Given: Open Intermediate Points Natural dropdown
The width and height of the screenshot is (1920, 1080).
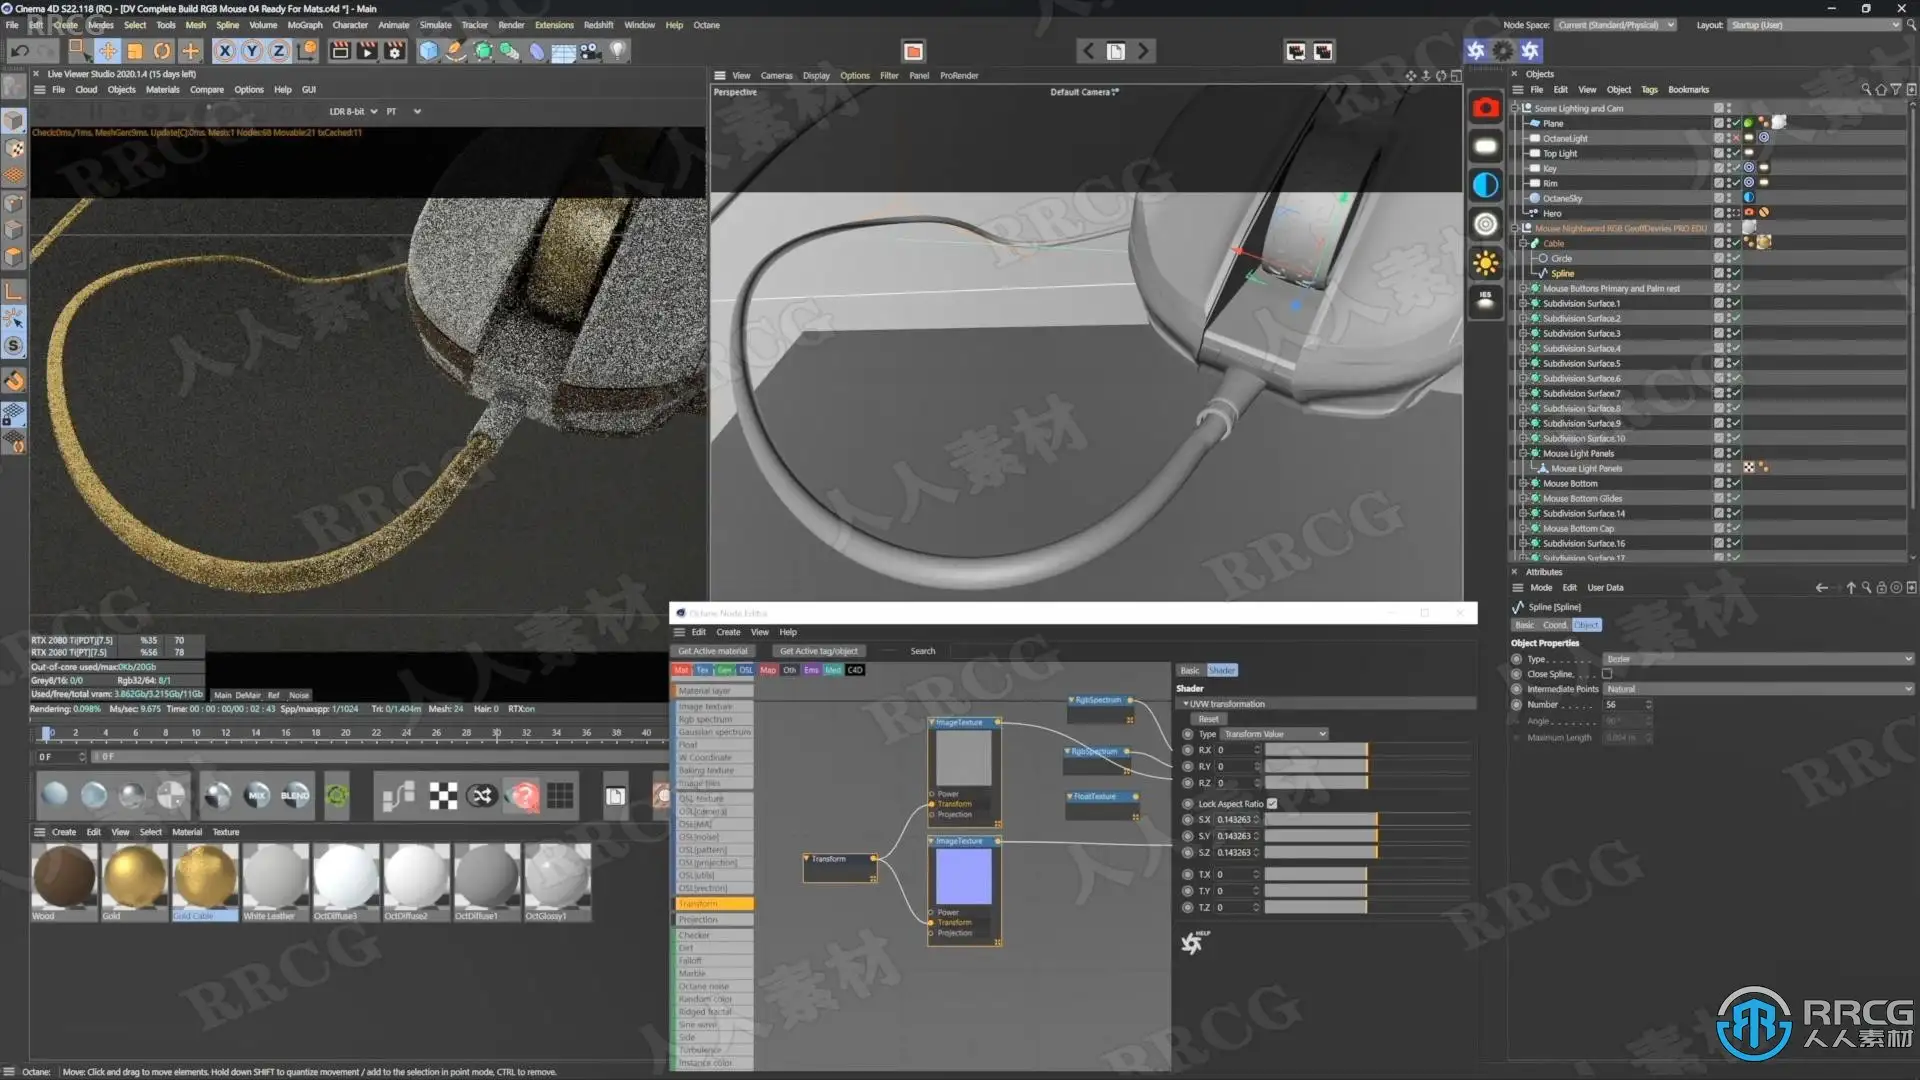Looking at the screenshot, I should 1757,689.
